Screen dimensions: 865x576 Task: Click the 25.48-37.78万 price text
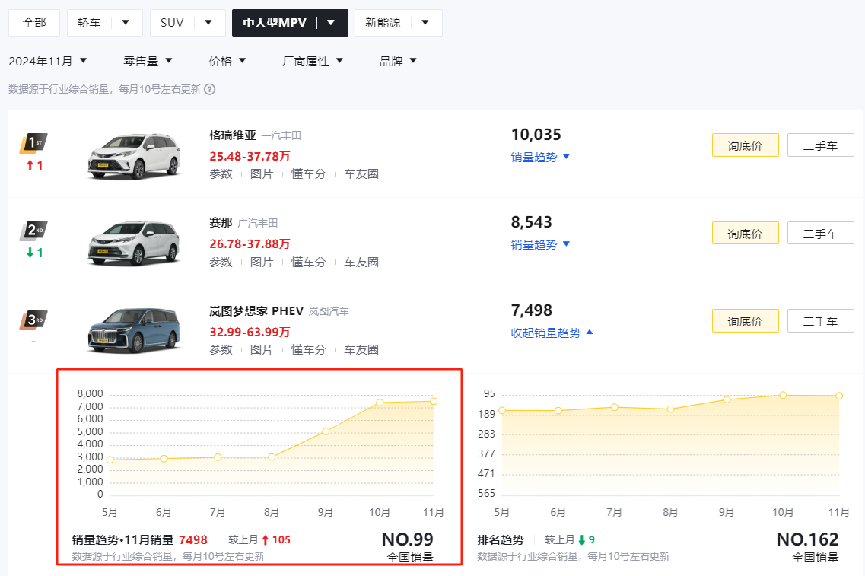pos(249,156)
